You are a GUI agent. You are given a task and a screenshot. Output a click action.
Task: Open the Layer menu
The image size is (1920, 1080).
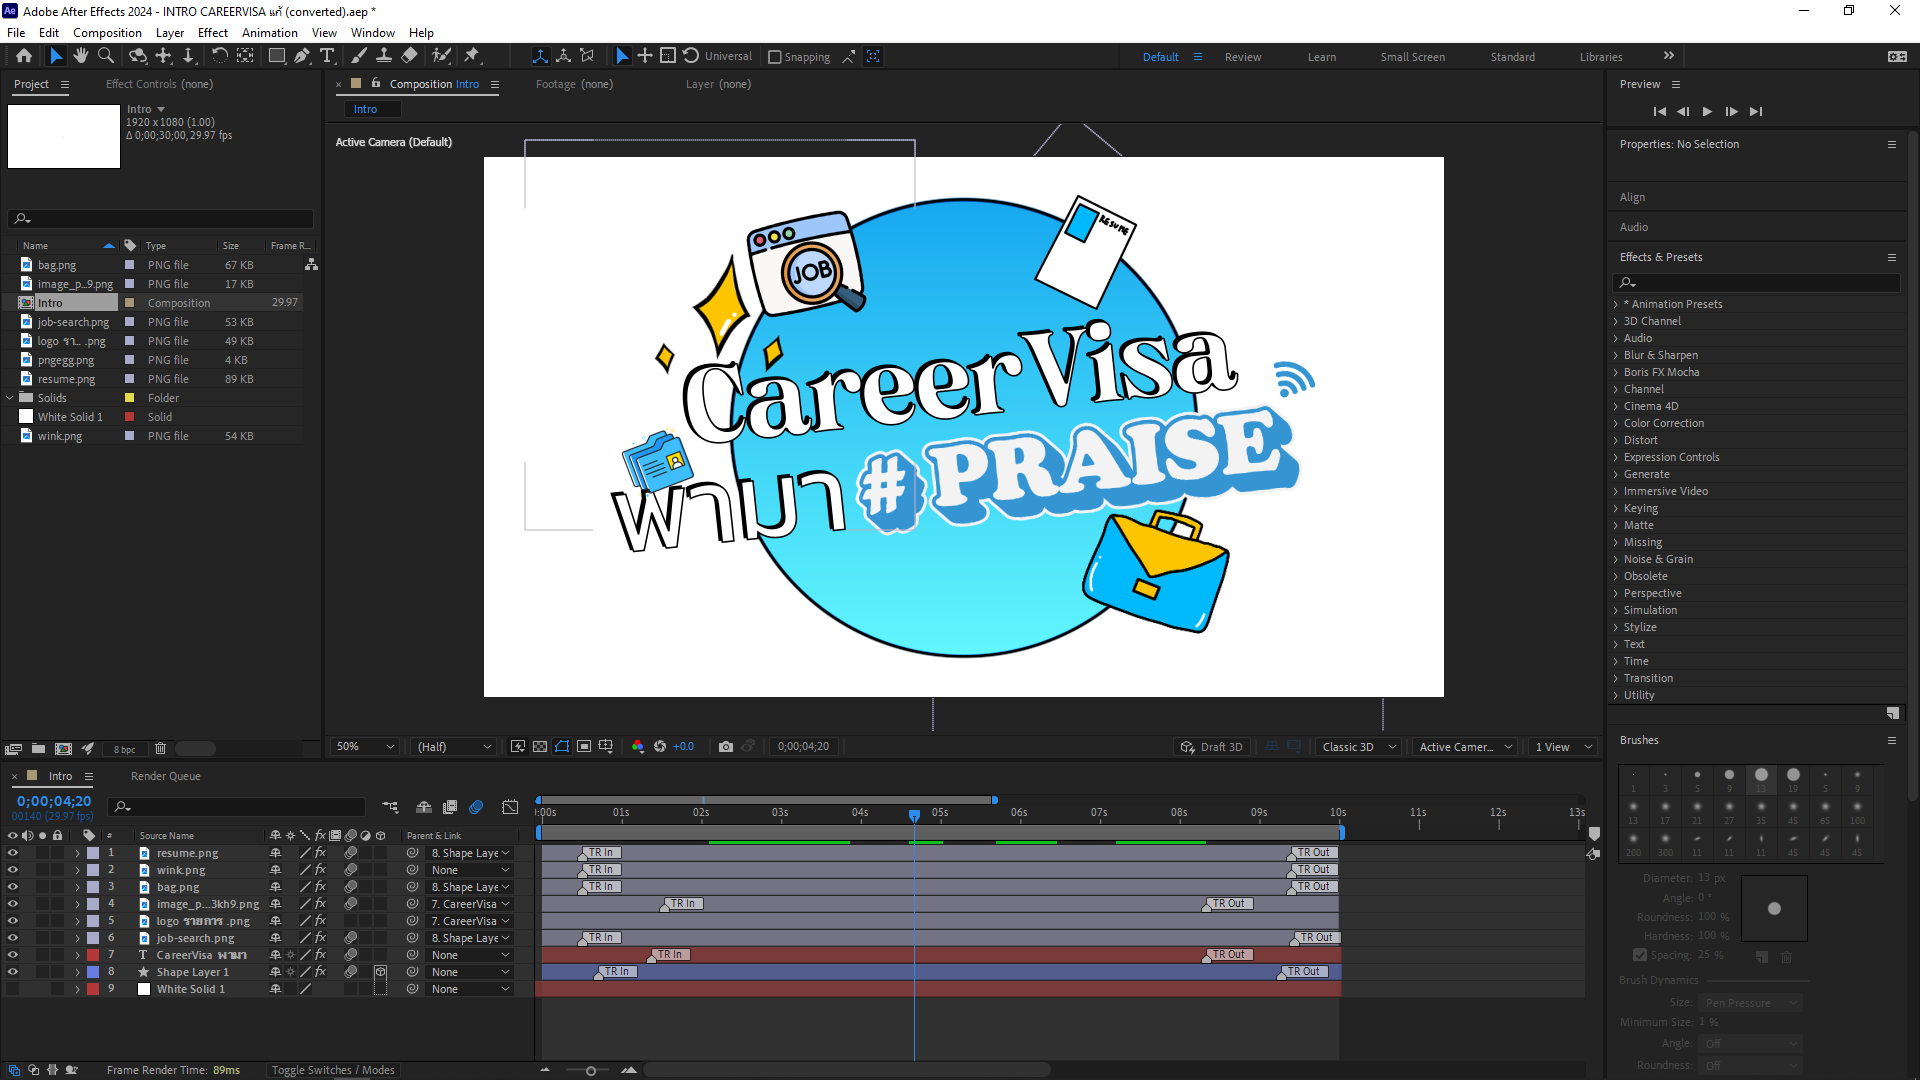coord(170,33)
